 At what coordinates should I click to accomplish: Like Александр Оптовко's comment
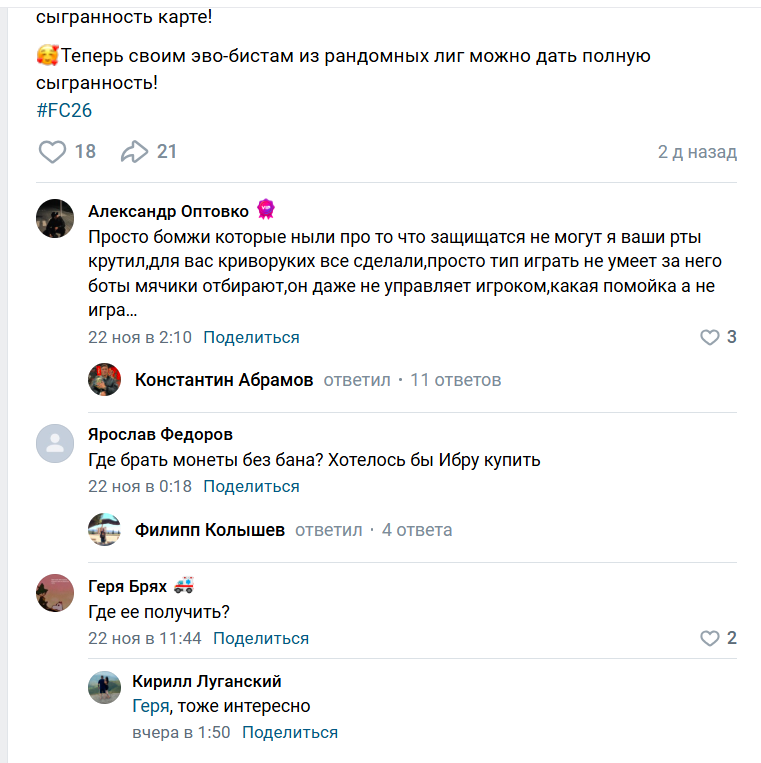click(710, 337)
